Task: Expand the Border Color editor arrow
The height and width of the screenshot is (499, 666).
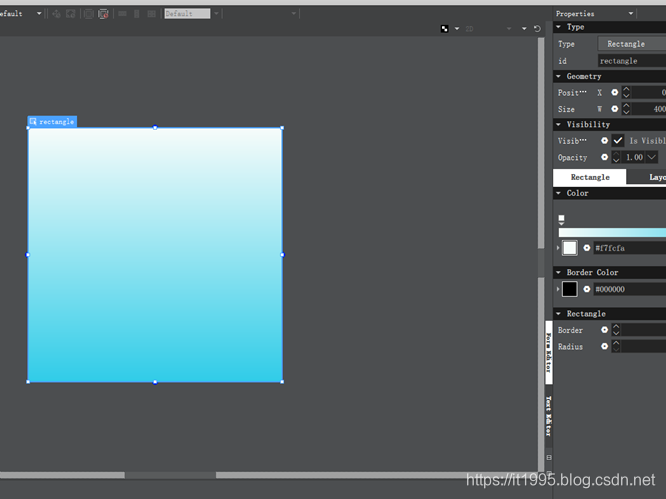Action: [558, 289]
